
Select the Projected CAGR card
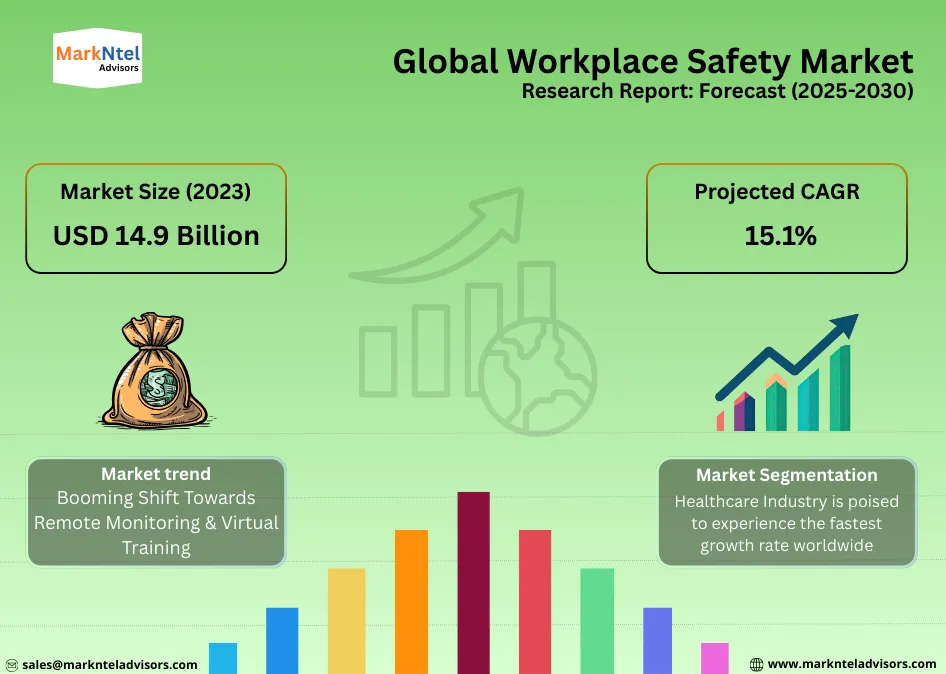[777, 217]
